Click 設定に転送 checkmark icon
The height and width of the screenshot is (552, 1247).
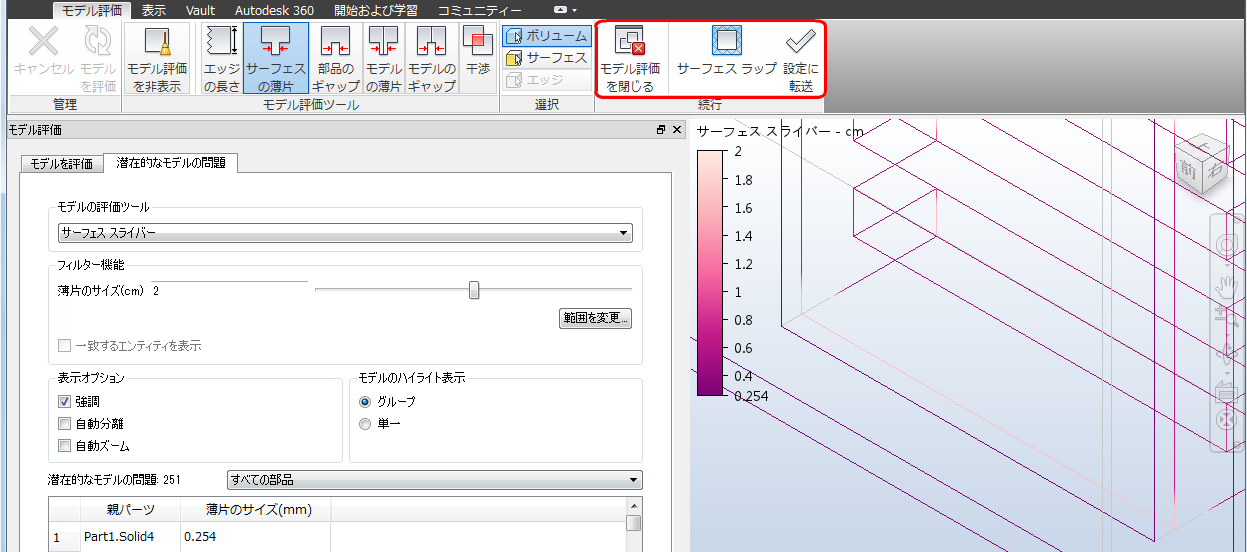pos(800,41)
